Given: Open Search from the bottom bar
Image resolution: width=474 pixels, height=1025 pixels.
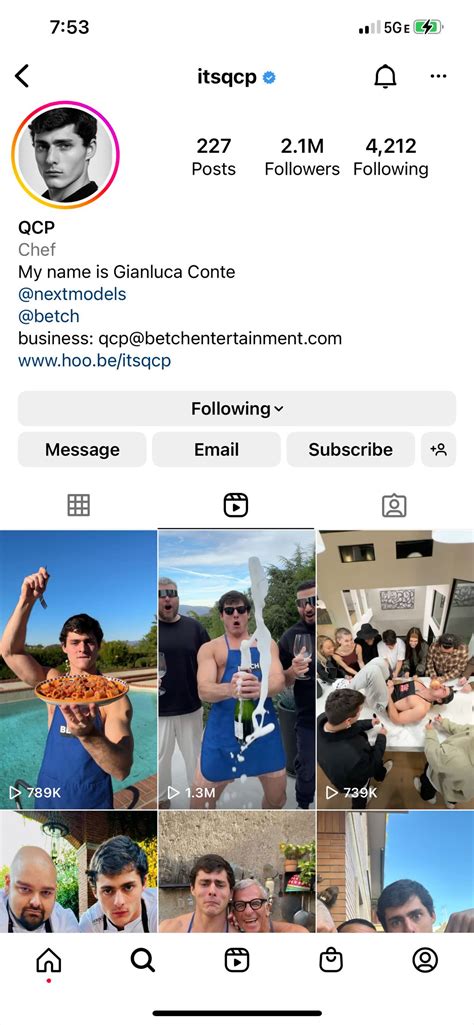Looking at the screenshot, I should (143, 960).
